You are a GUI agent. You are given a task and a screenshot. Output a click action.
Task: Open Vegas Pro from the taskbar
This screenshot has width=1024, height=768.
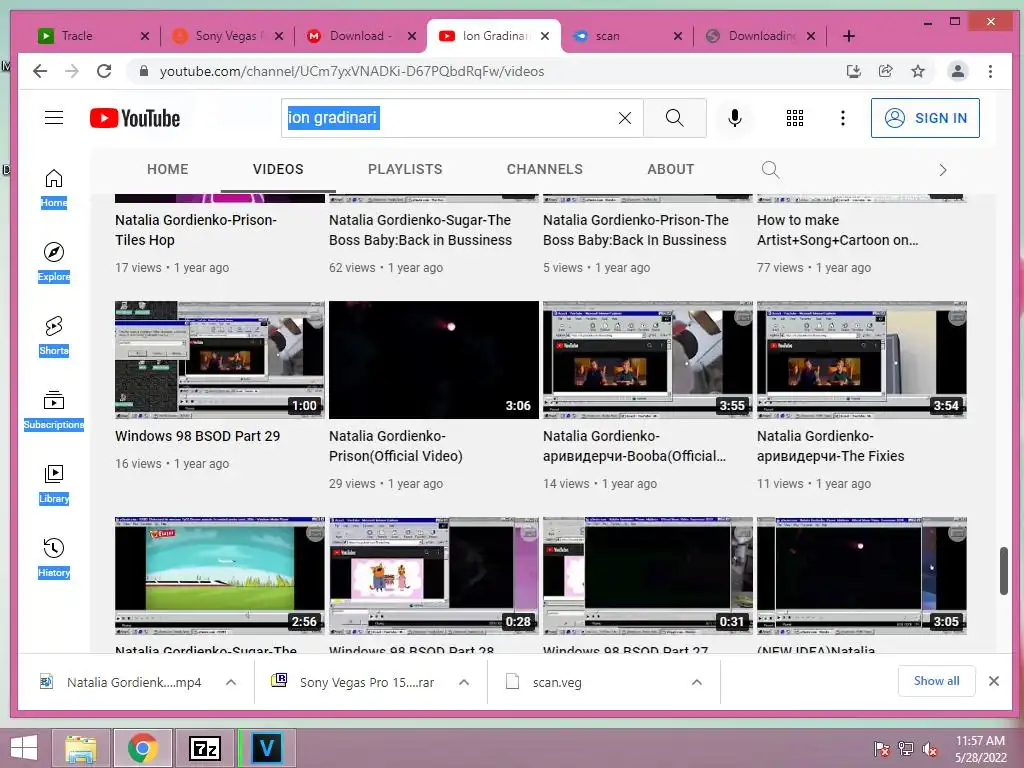[x=266, y=748]
